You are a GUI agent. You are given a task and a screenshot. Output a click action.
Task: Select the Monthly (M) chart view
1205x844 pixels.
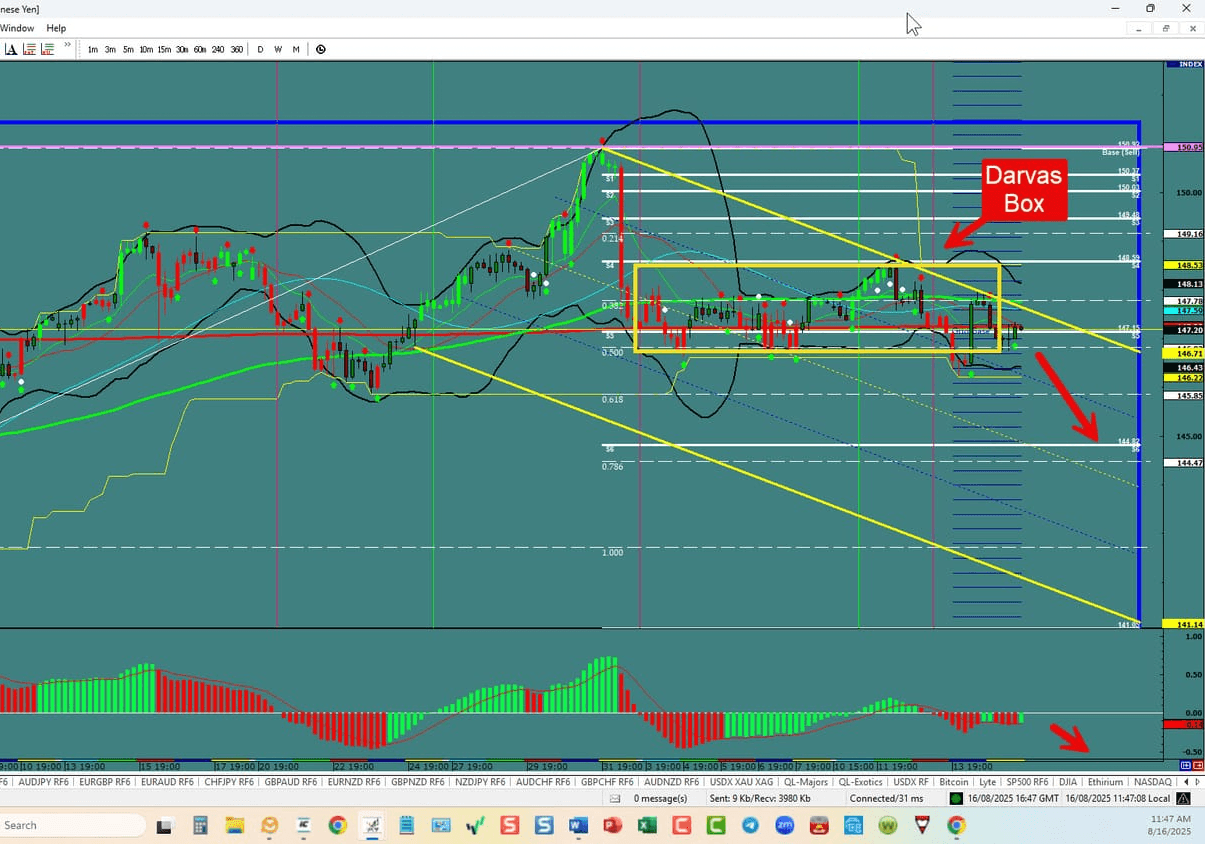tap(296, 49)
